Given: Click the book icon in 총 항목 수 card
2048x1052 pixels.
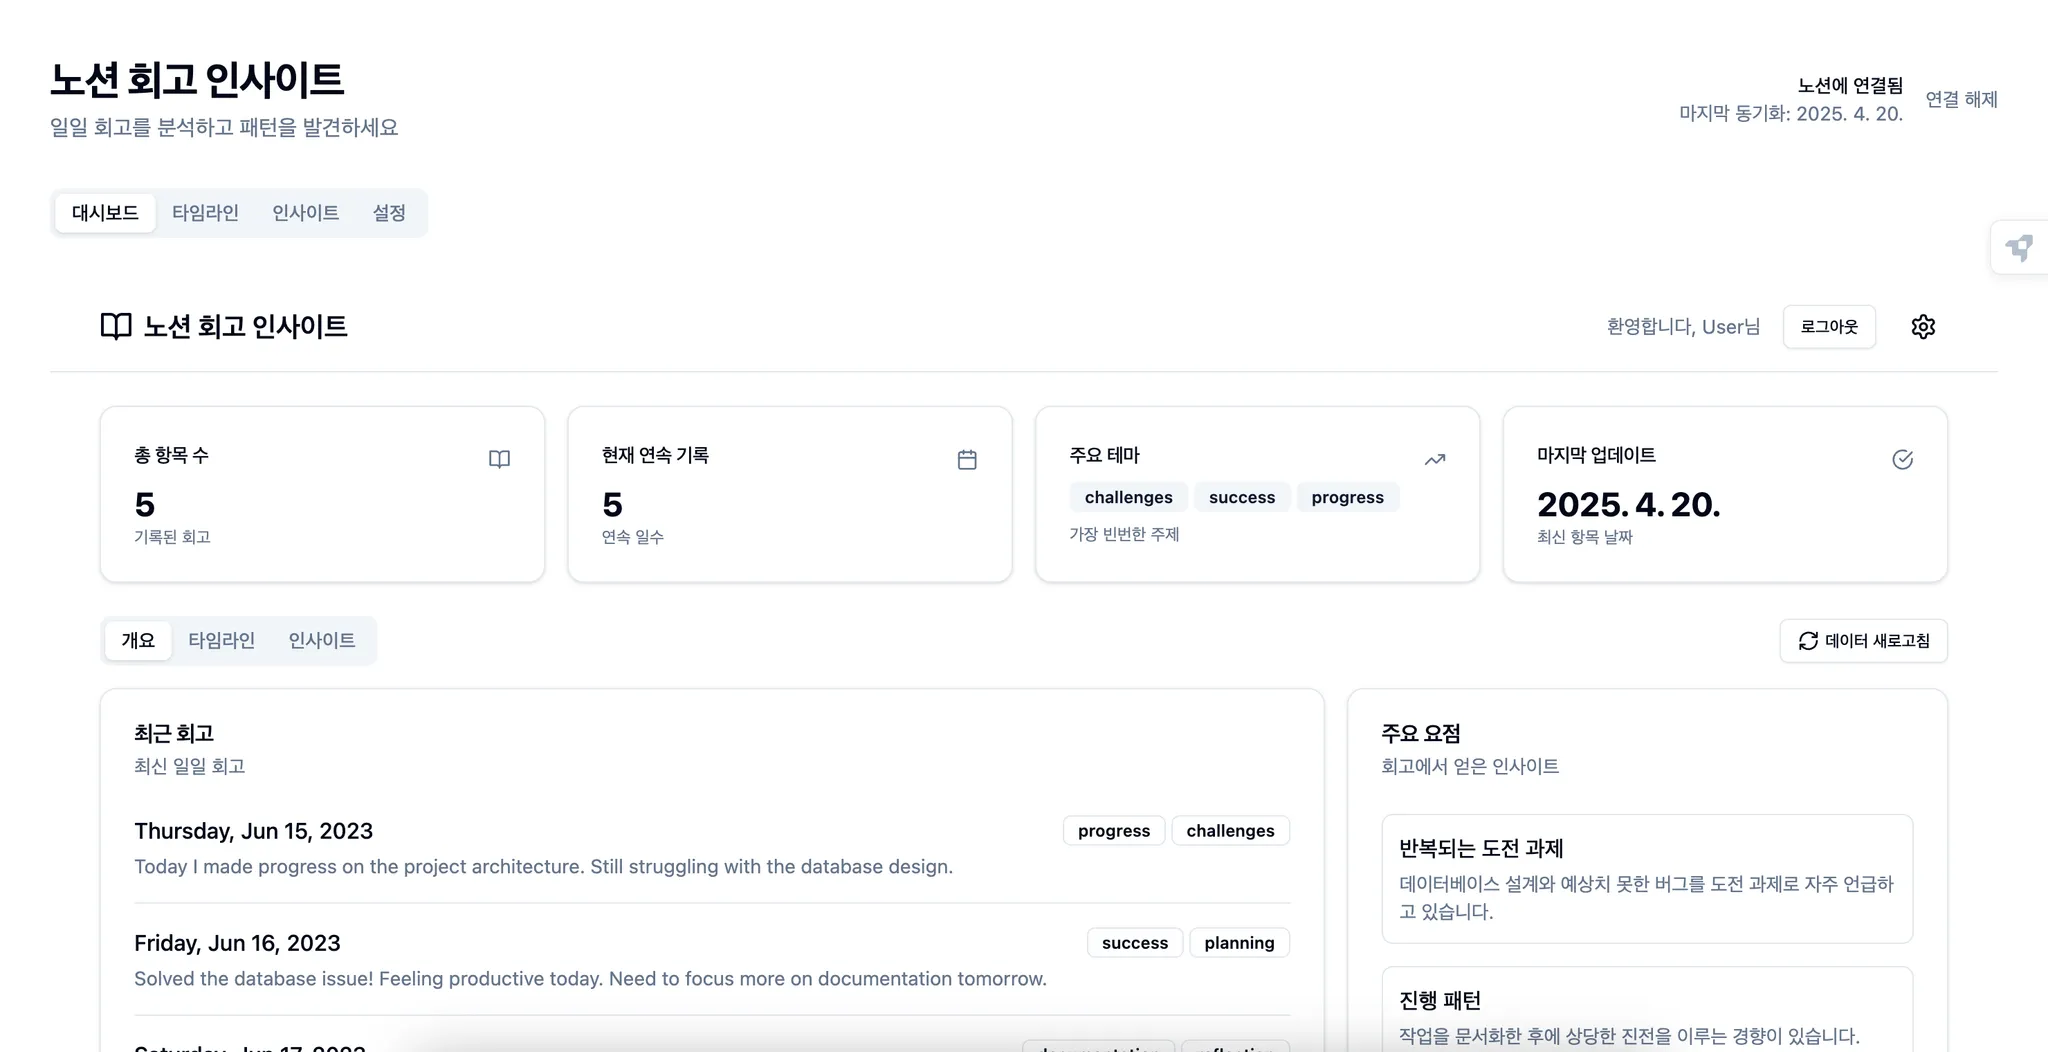Looking at the screenshot, I should pyautogui.click(x=499, y=459).
